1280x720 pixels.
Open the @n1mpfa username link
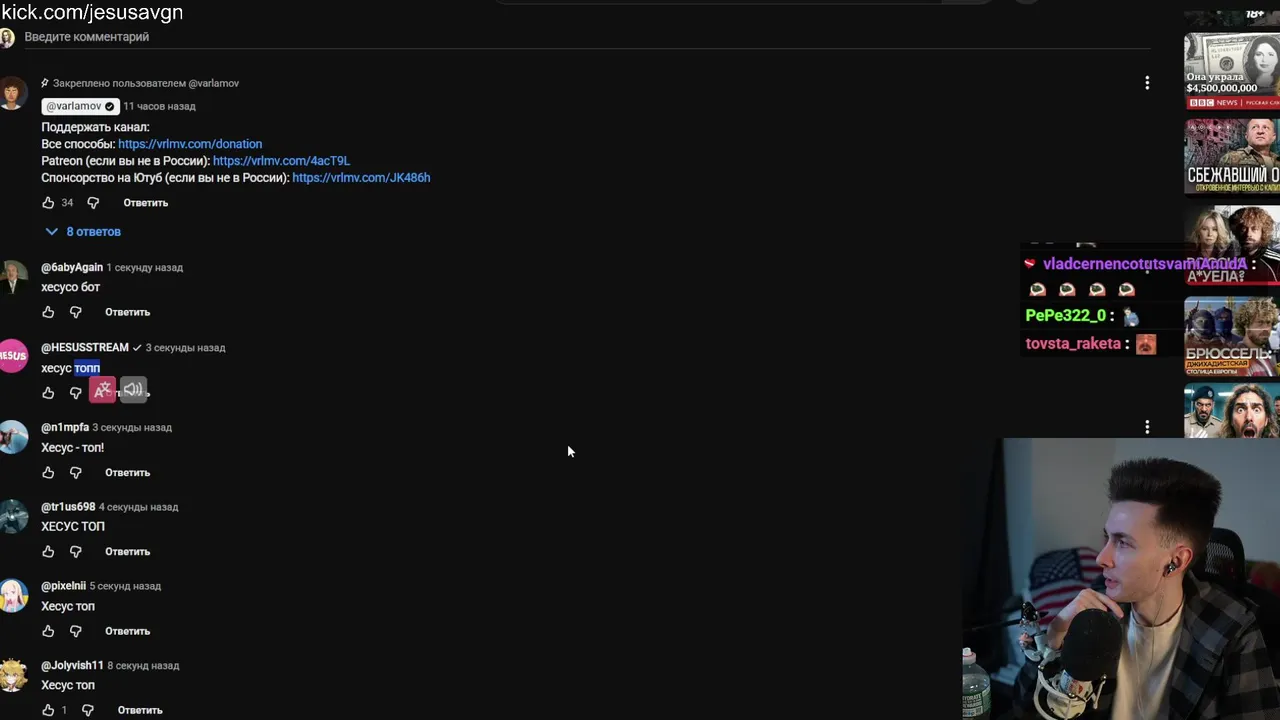(65, 428)
